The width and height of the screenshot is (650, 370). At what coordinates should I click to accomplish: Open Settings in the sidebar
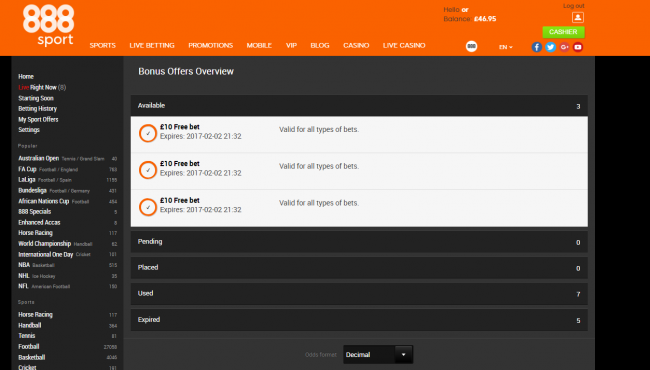point(29,130)
